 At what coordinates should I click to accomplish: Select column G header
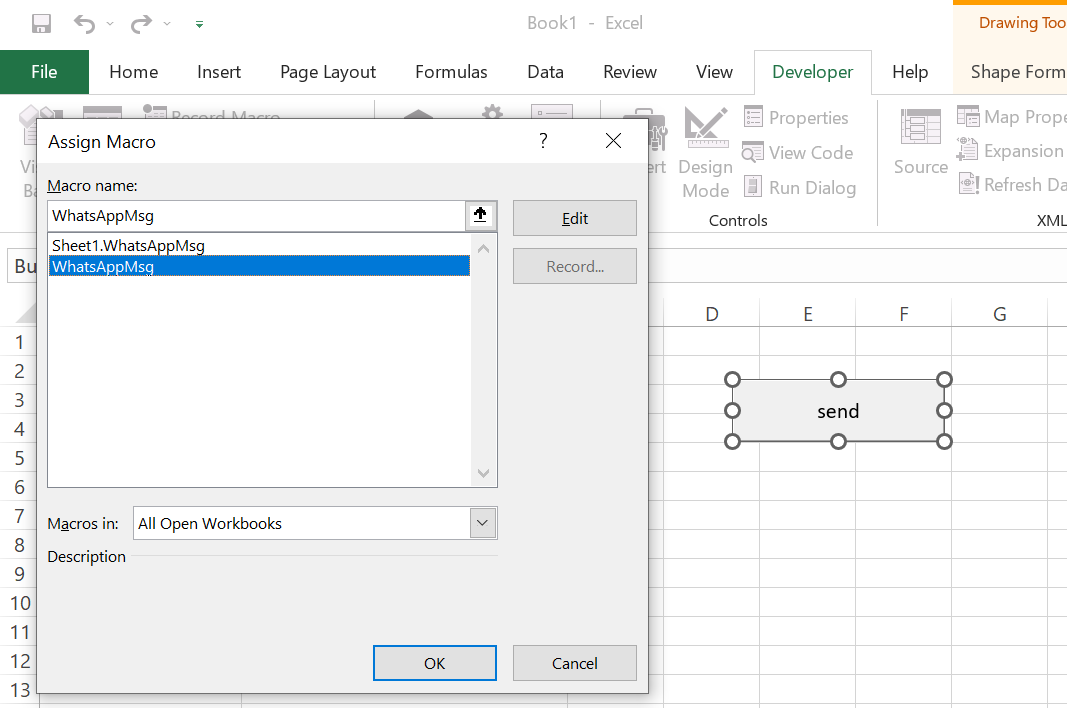click(1000, 314)
